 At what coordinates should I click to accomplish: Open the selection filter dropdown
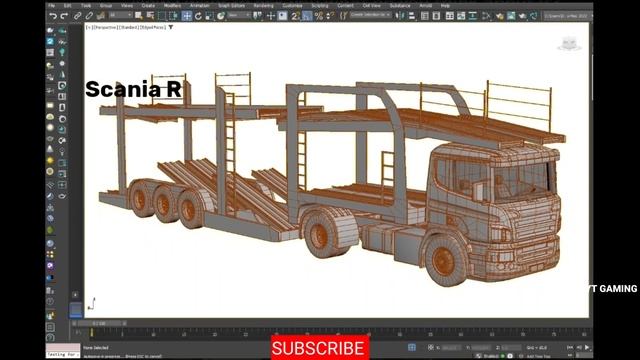(x=120, y=16)
